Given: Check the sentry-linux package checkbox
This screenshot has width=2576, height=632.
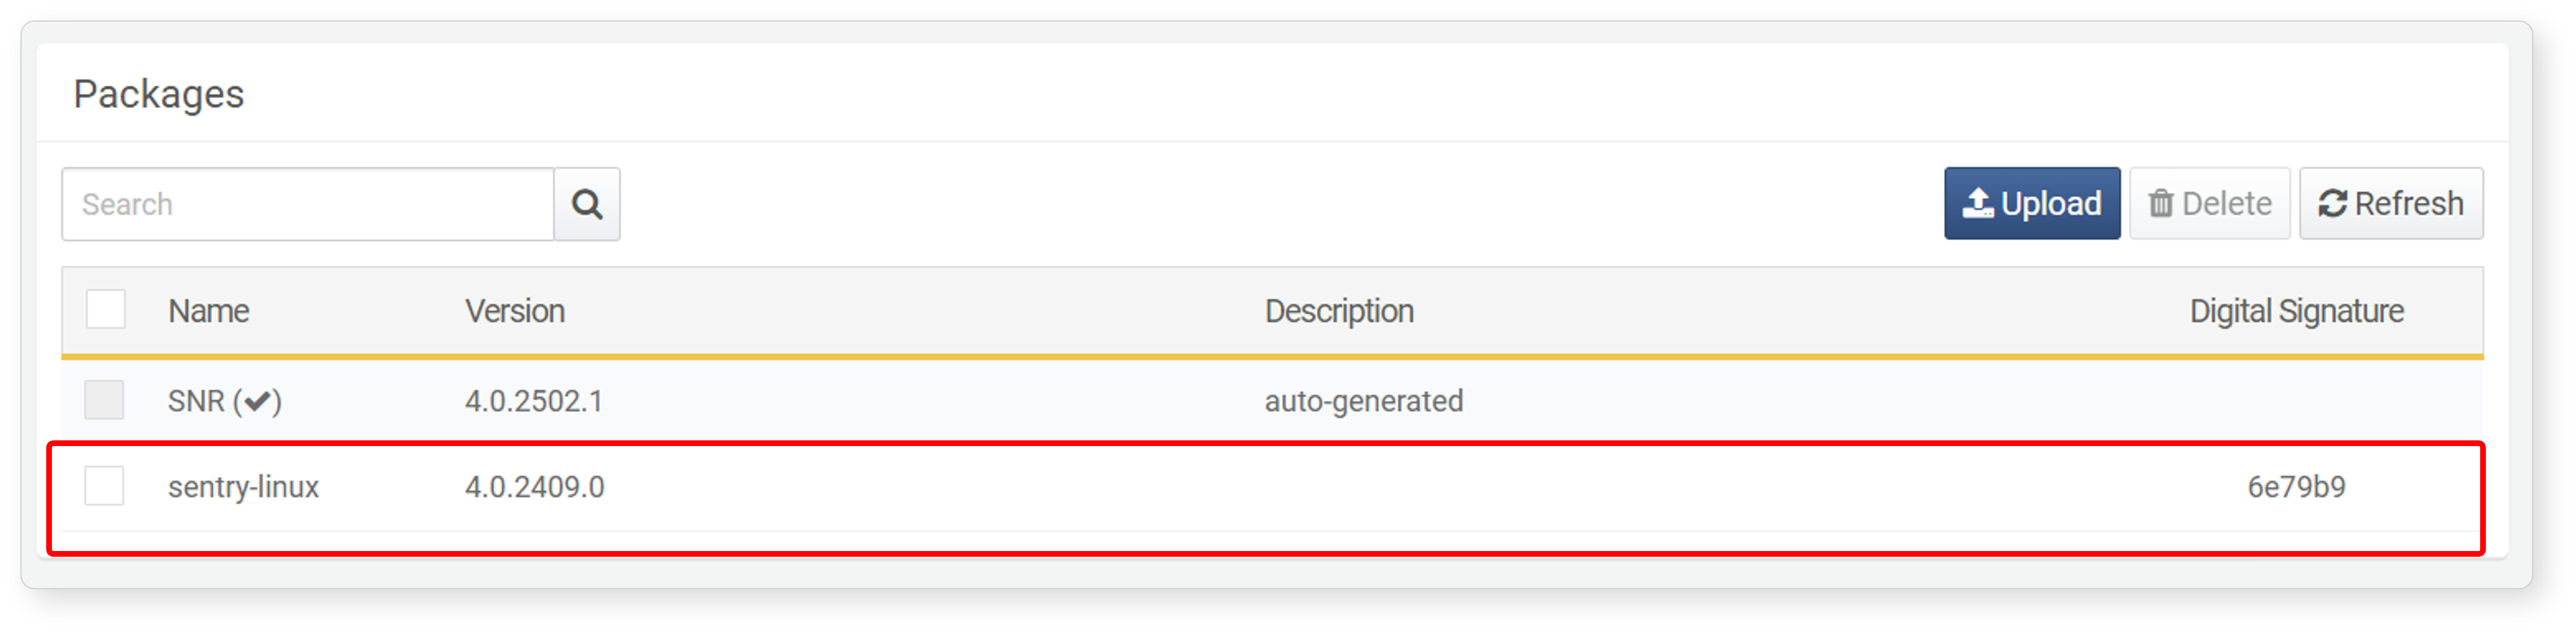Looking at the screenshot, I should coord(104,486).
